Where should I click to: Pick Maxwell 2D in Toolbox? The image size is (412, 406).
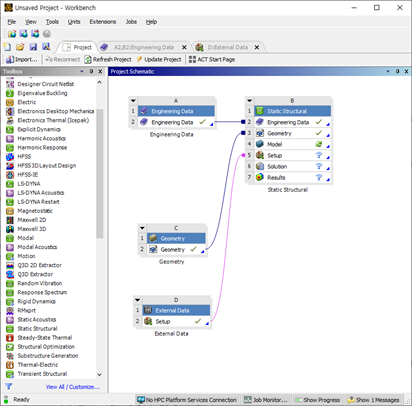[x=32, y=220]
